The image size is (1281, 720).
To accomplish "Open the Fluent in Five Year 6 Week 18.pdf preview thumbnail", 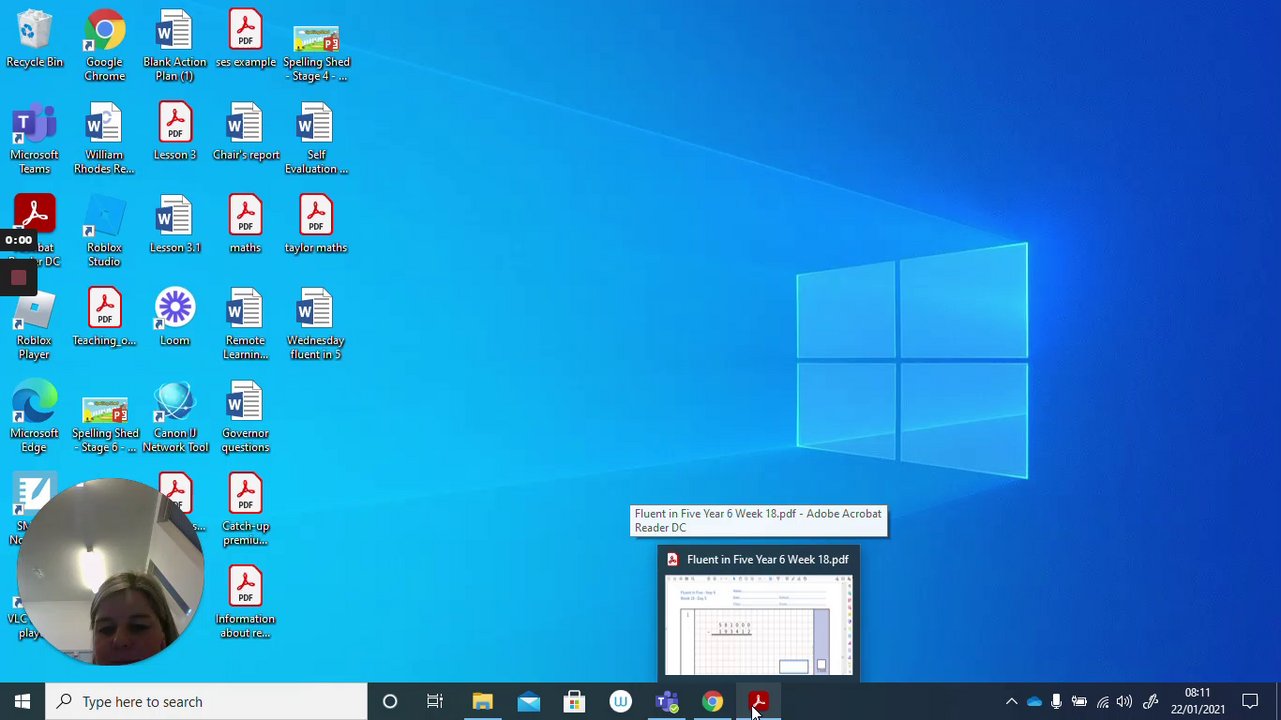I will (x=759, y=625).
